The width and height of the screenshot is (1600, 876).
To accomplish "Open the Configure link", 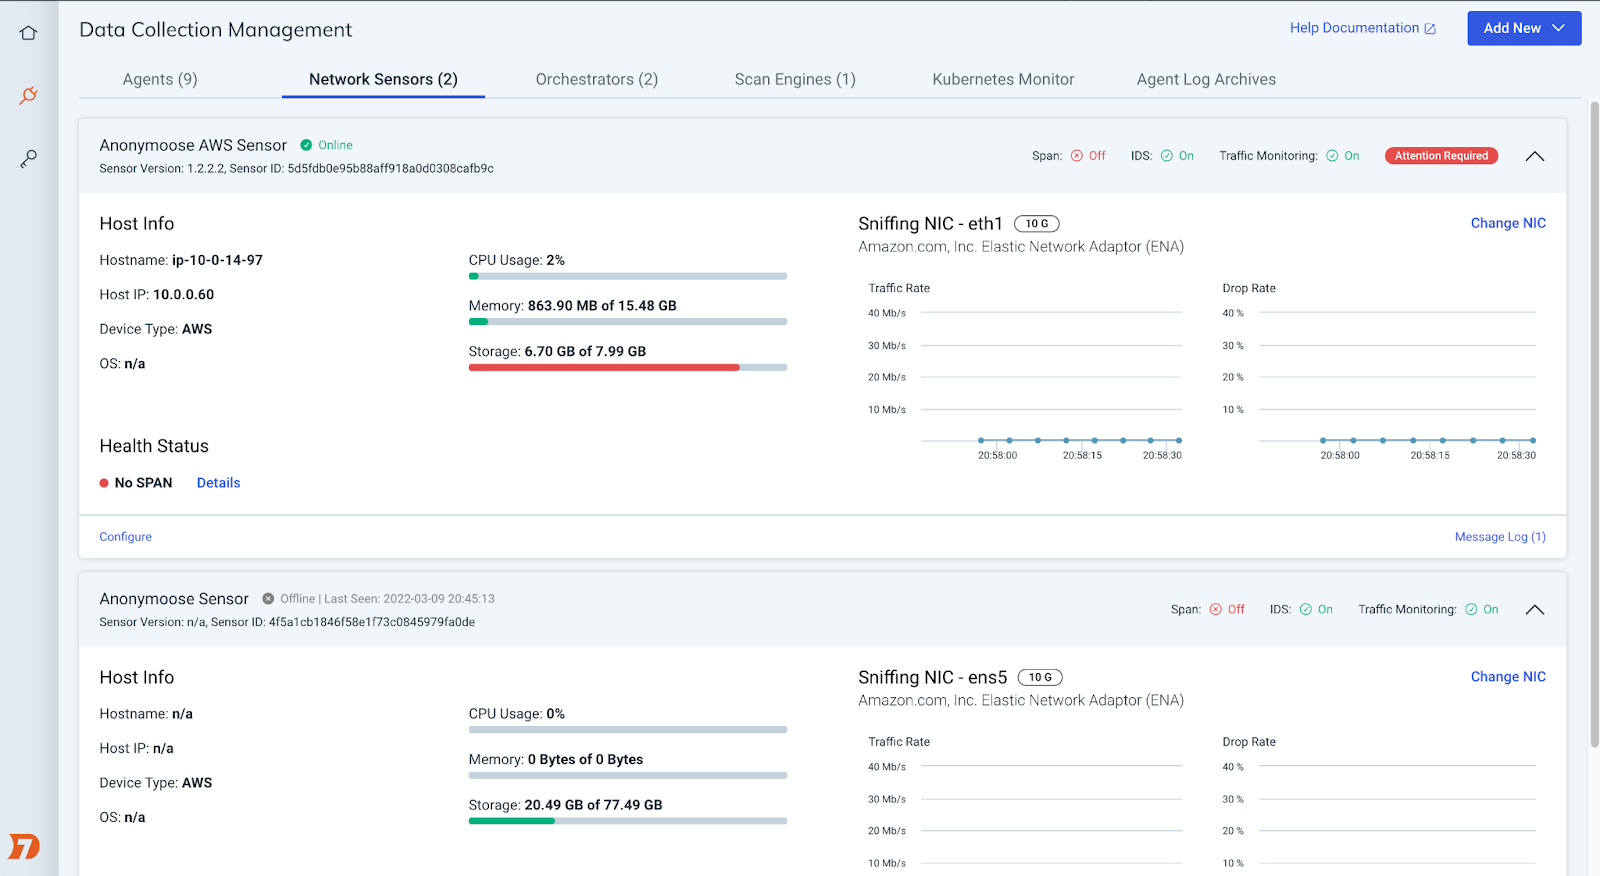I will (x=125, y=537).
